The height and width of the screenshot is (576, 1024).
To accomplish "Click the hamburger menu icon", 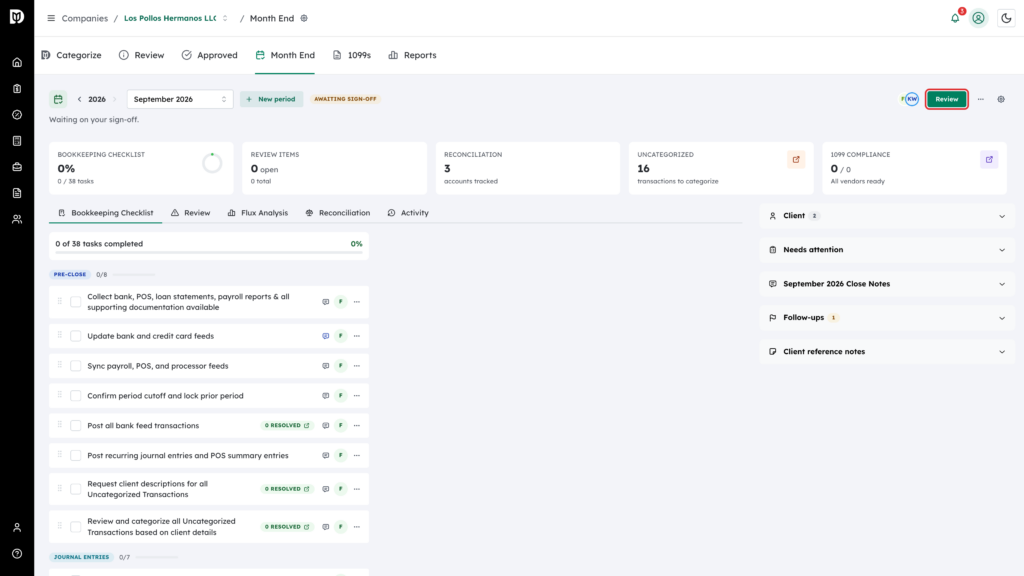I will click(x=51, y=18).
